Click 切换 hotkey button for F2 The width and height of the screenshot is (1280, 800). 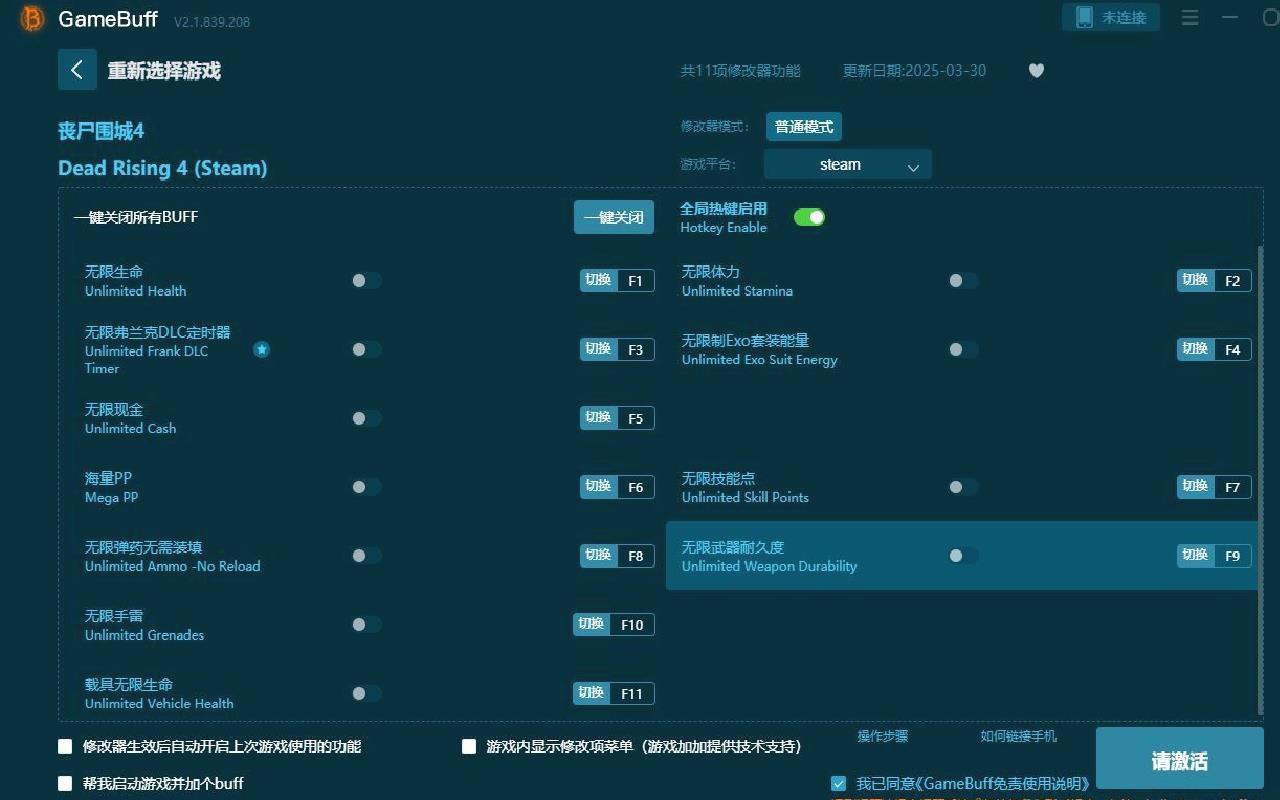tap(1195, 280)
